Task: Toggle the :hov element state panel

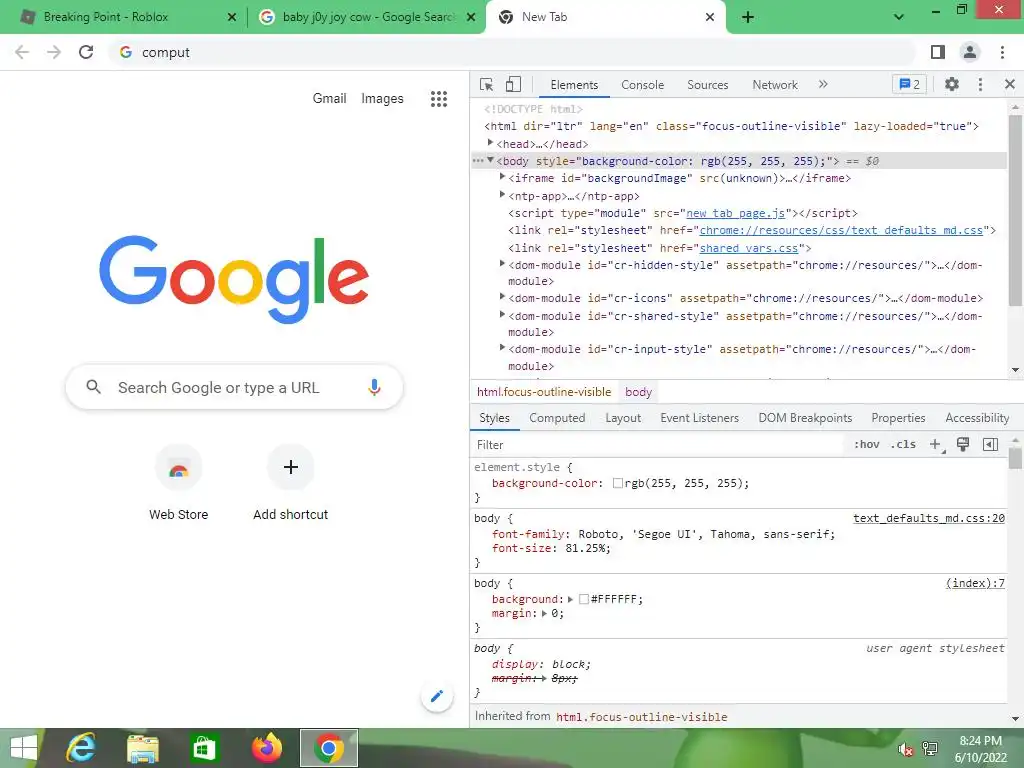Action: coord(866,445)
